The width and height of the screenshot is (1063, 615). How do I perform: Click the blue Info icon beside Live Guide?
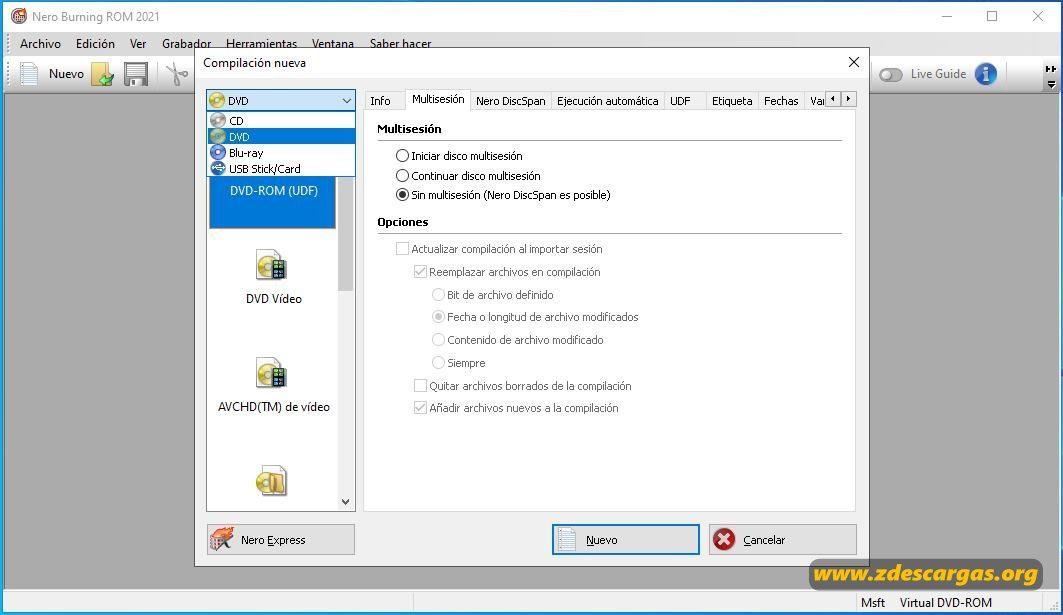[x=986, y=74]
